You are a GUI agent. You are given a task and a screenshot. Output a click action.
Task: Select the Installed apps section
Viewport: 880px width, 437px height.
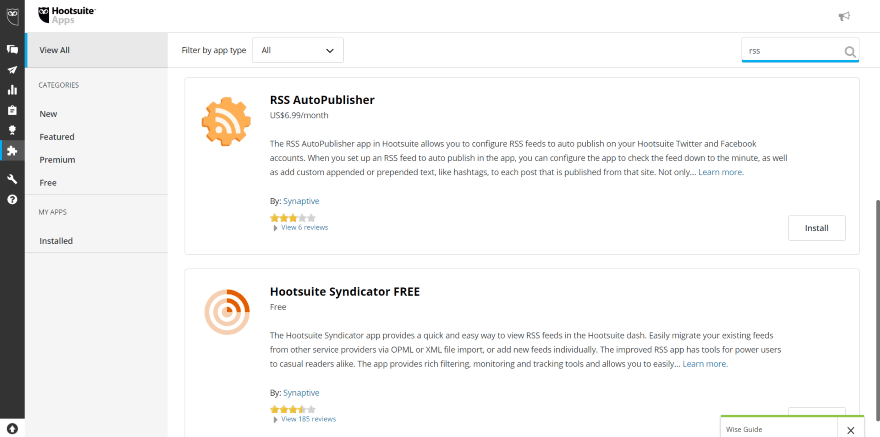pos(56,241)
